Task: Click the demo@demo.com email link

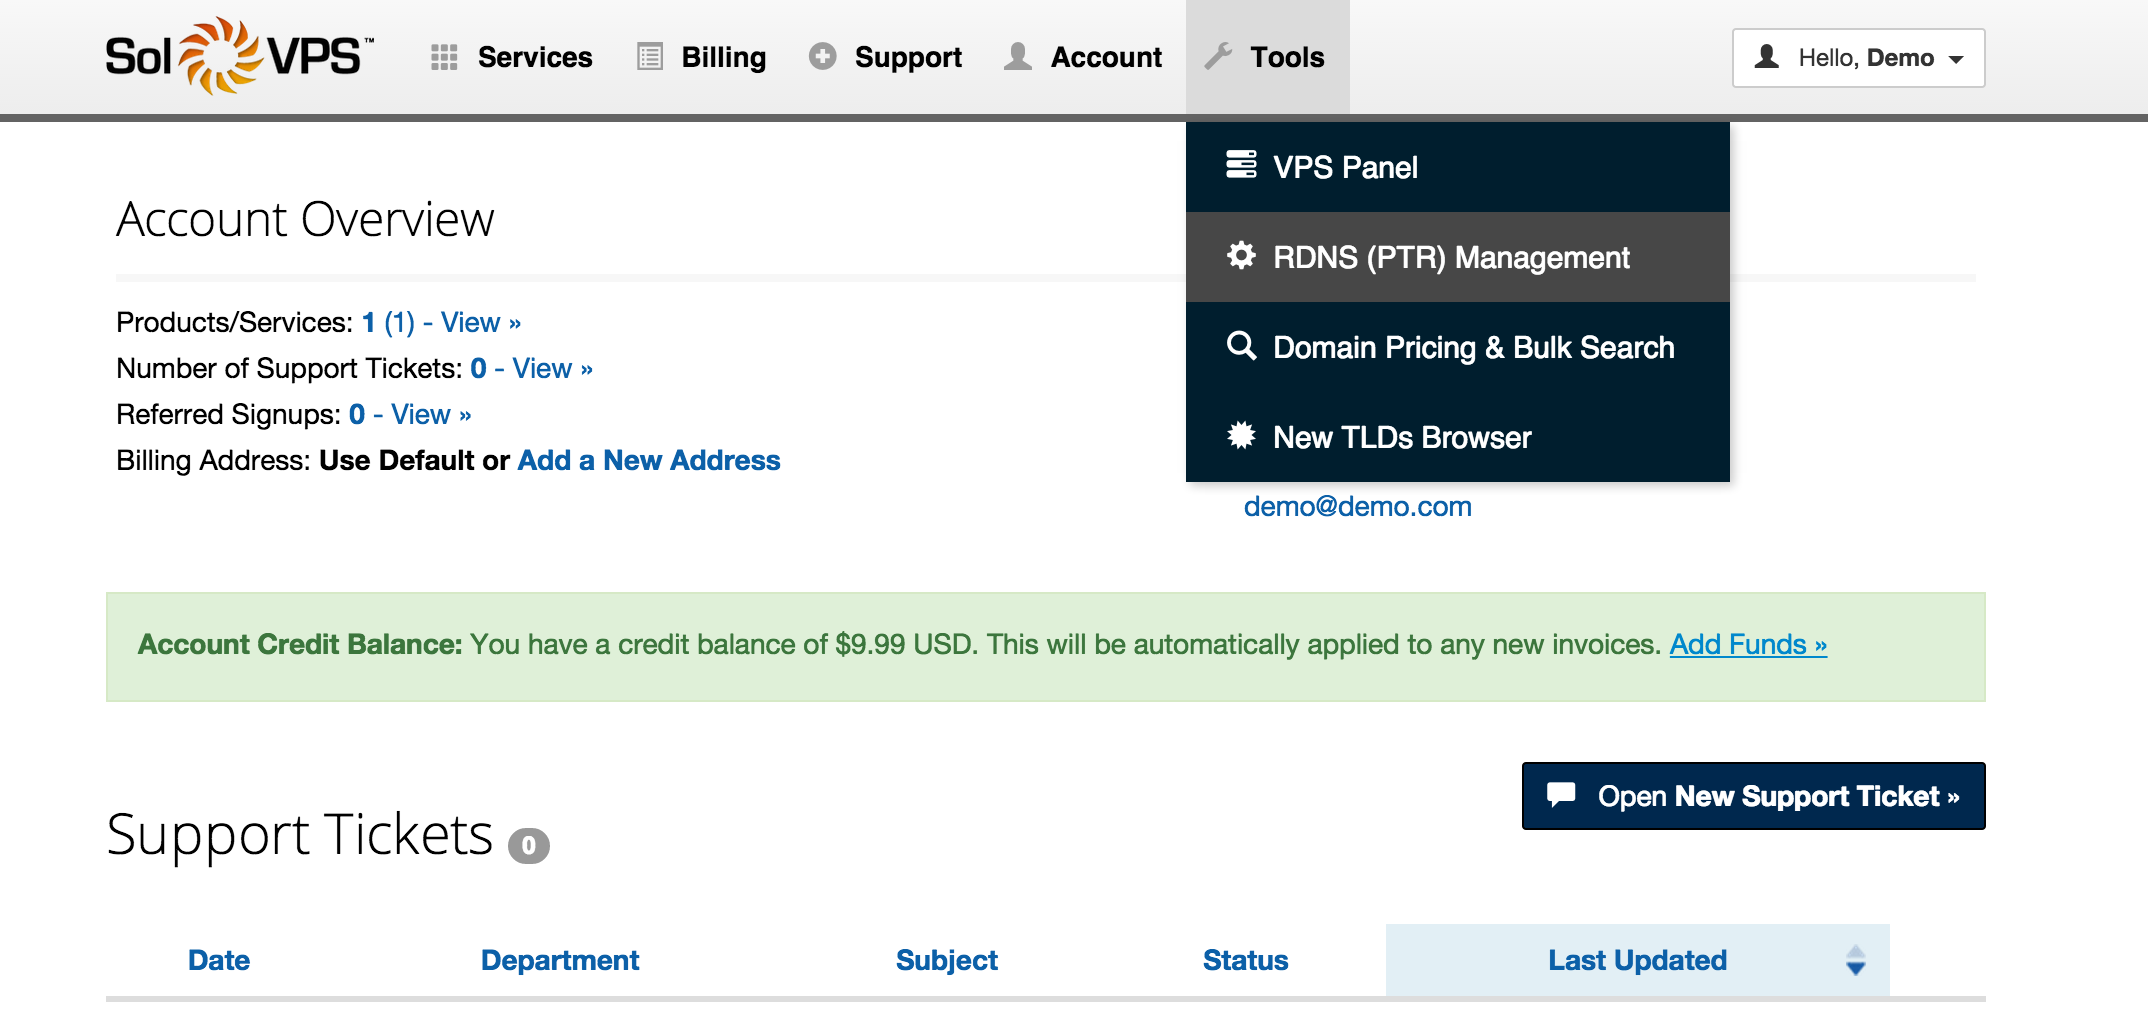Action: [1357, 507]
